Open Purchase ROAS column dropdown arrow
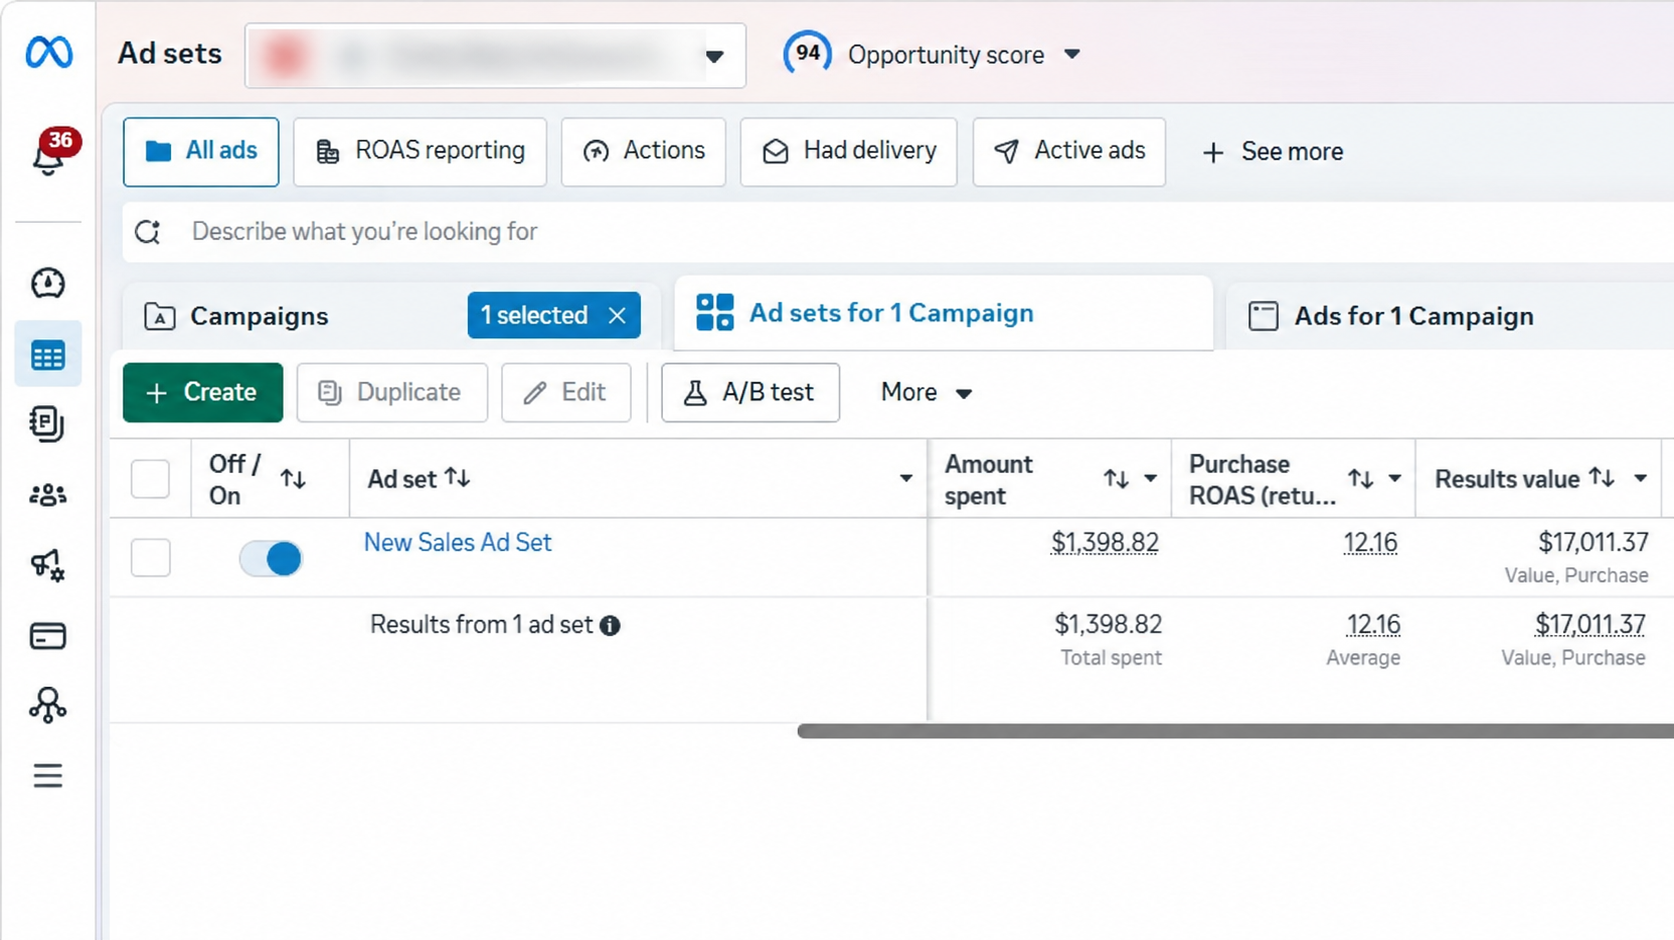 pos(1394,479)
